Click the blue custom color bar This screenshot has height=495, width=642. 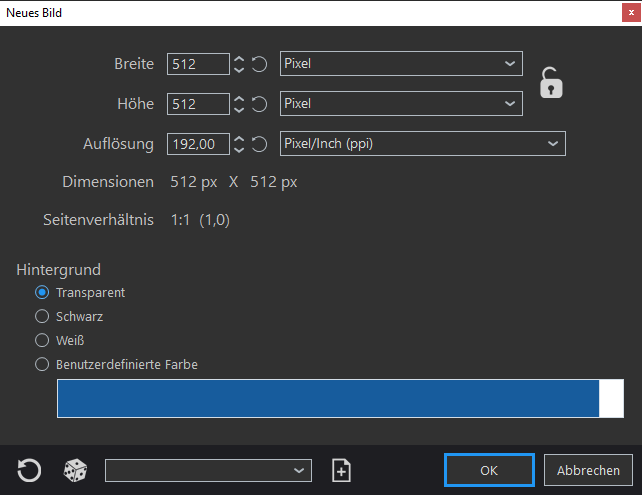(x=327, y=398)
